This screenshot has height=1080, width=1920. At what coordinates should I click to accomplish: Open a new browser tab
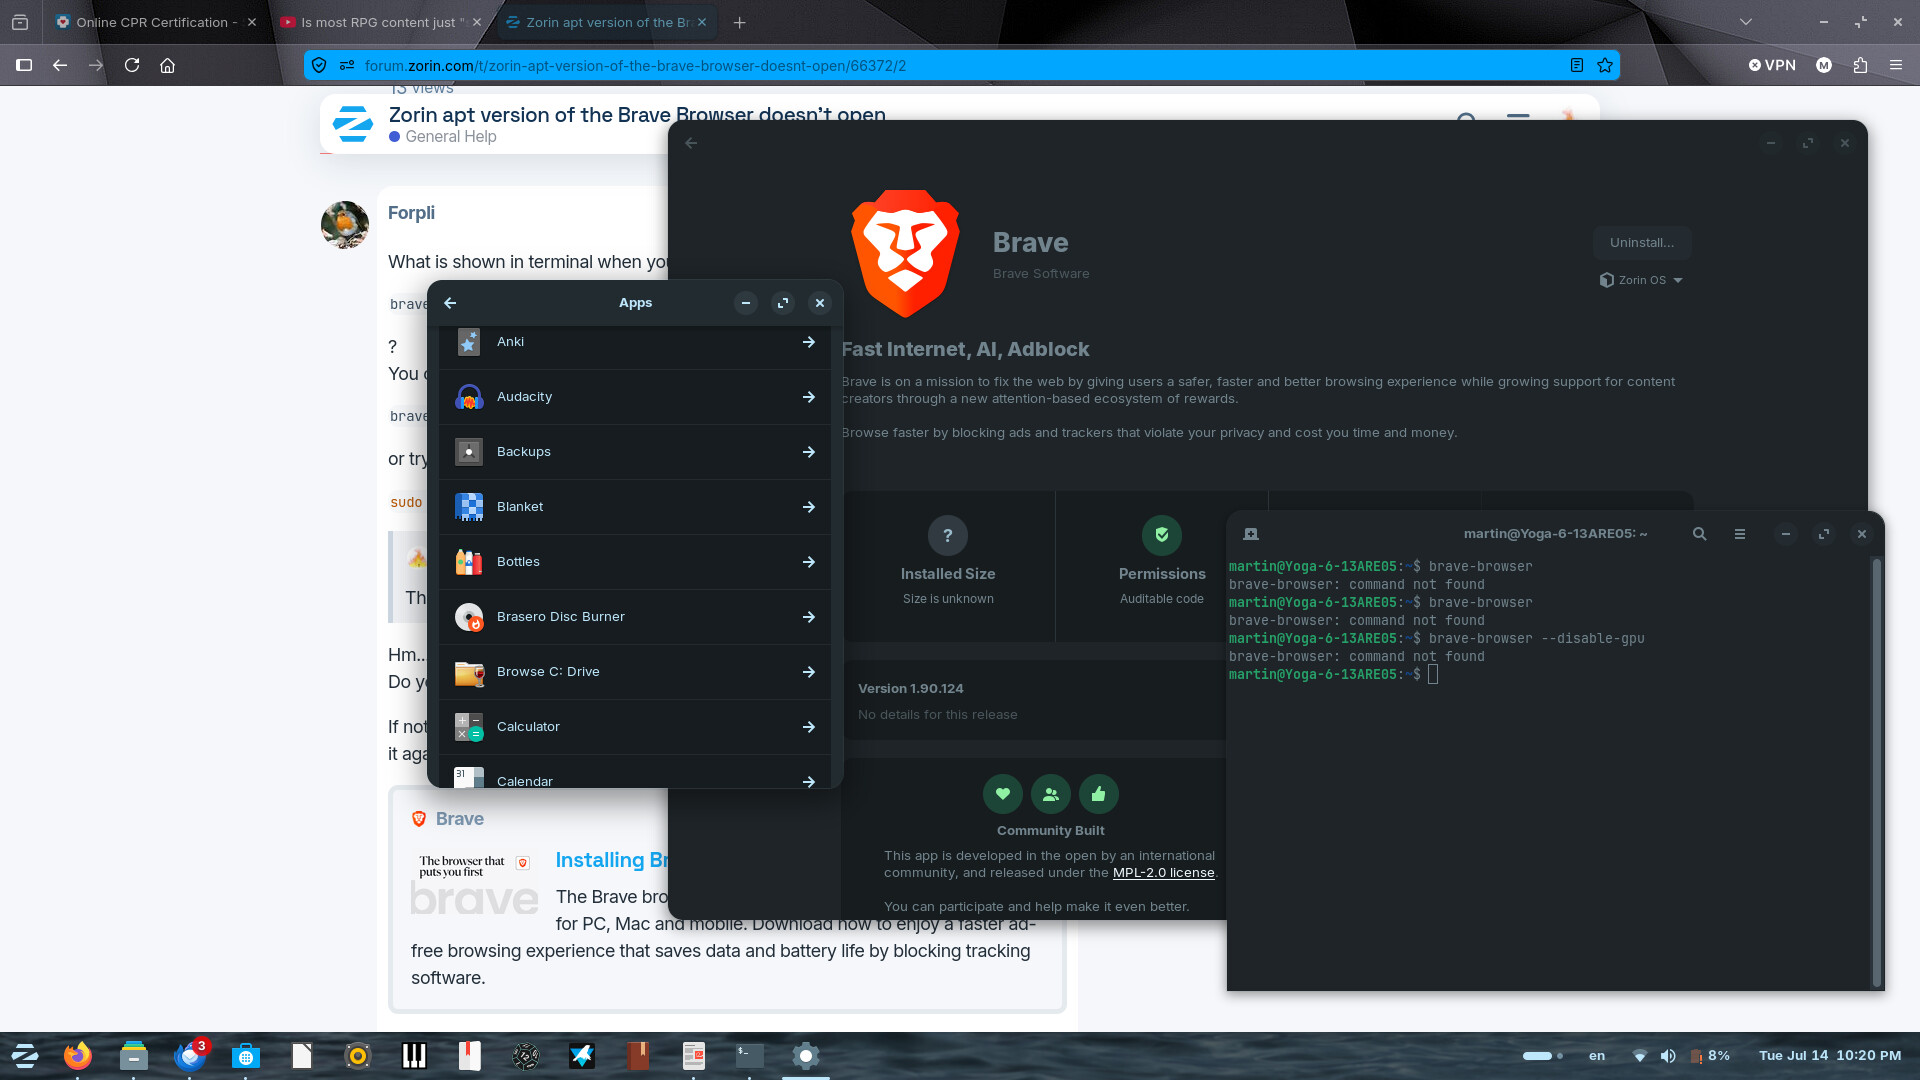pyautogui.click(x=740, y=22)
